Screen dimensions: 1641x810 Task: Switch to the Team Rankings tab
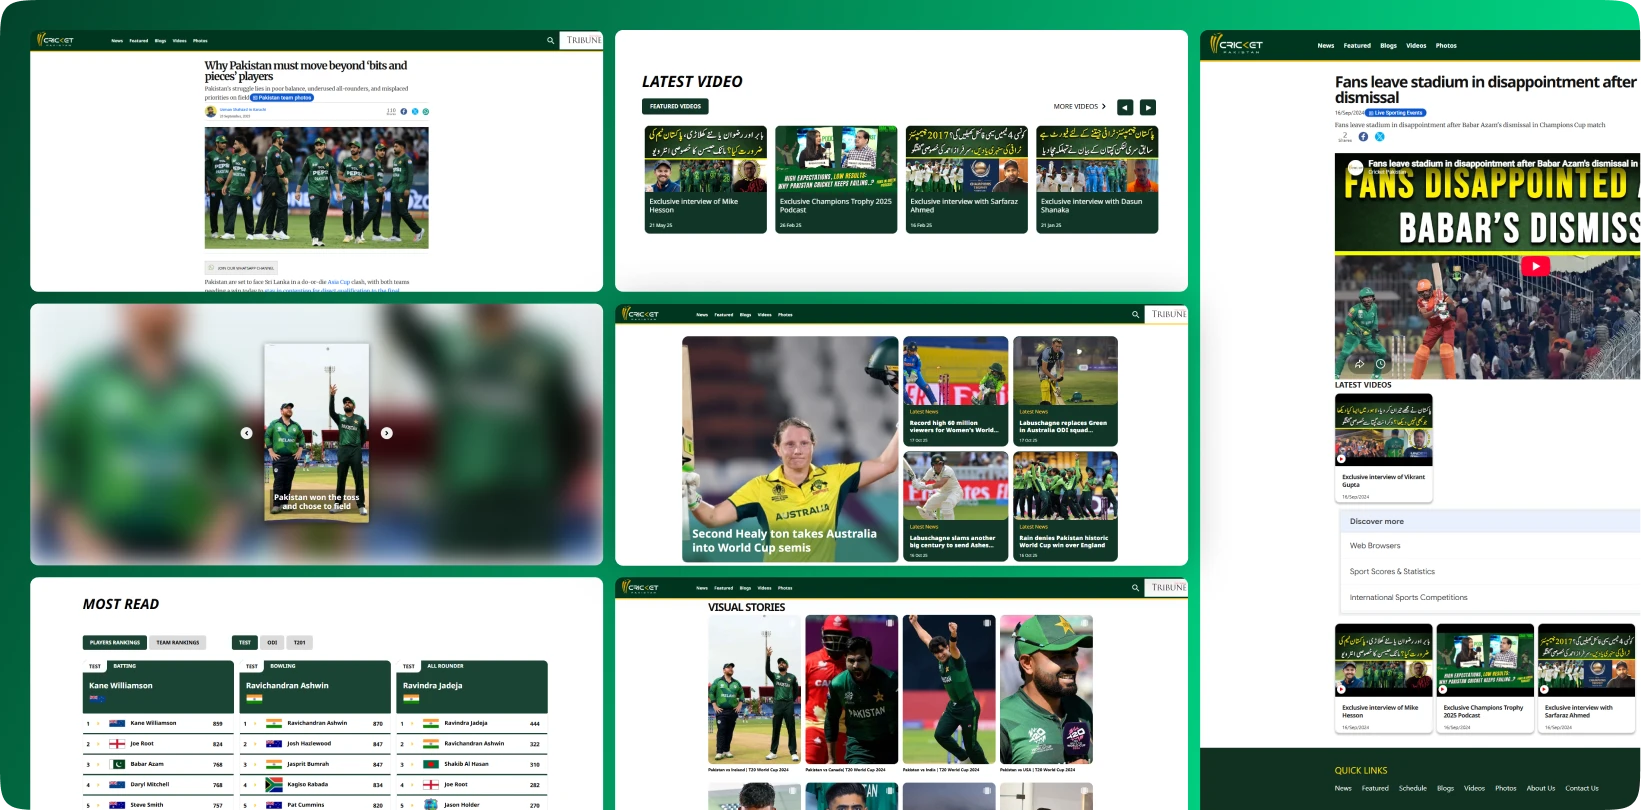coord(178,642)
